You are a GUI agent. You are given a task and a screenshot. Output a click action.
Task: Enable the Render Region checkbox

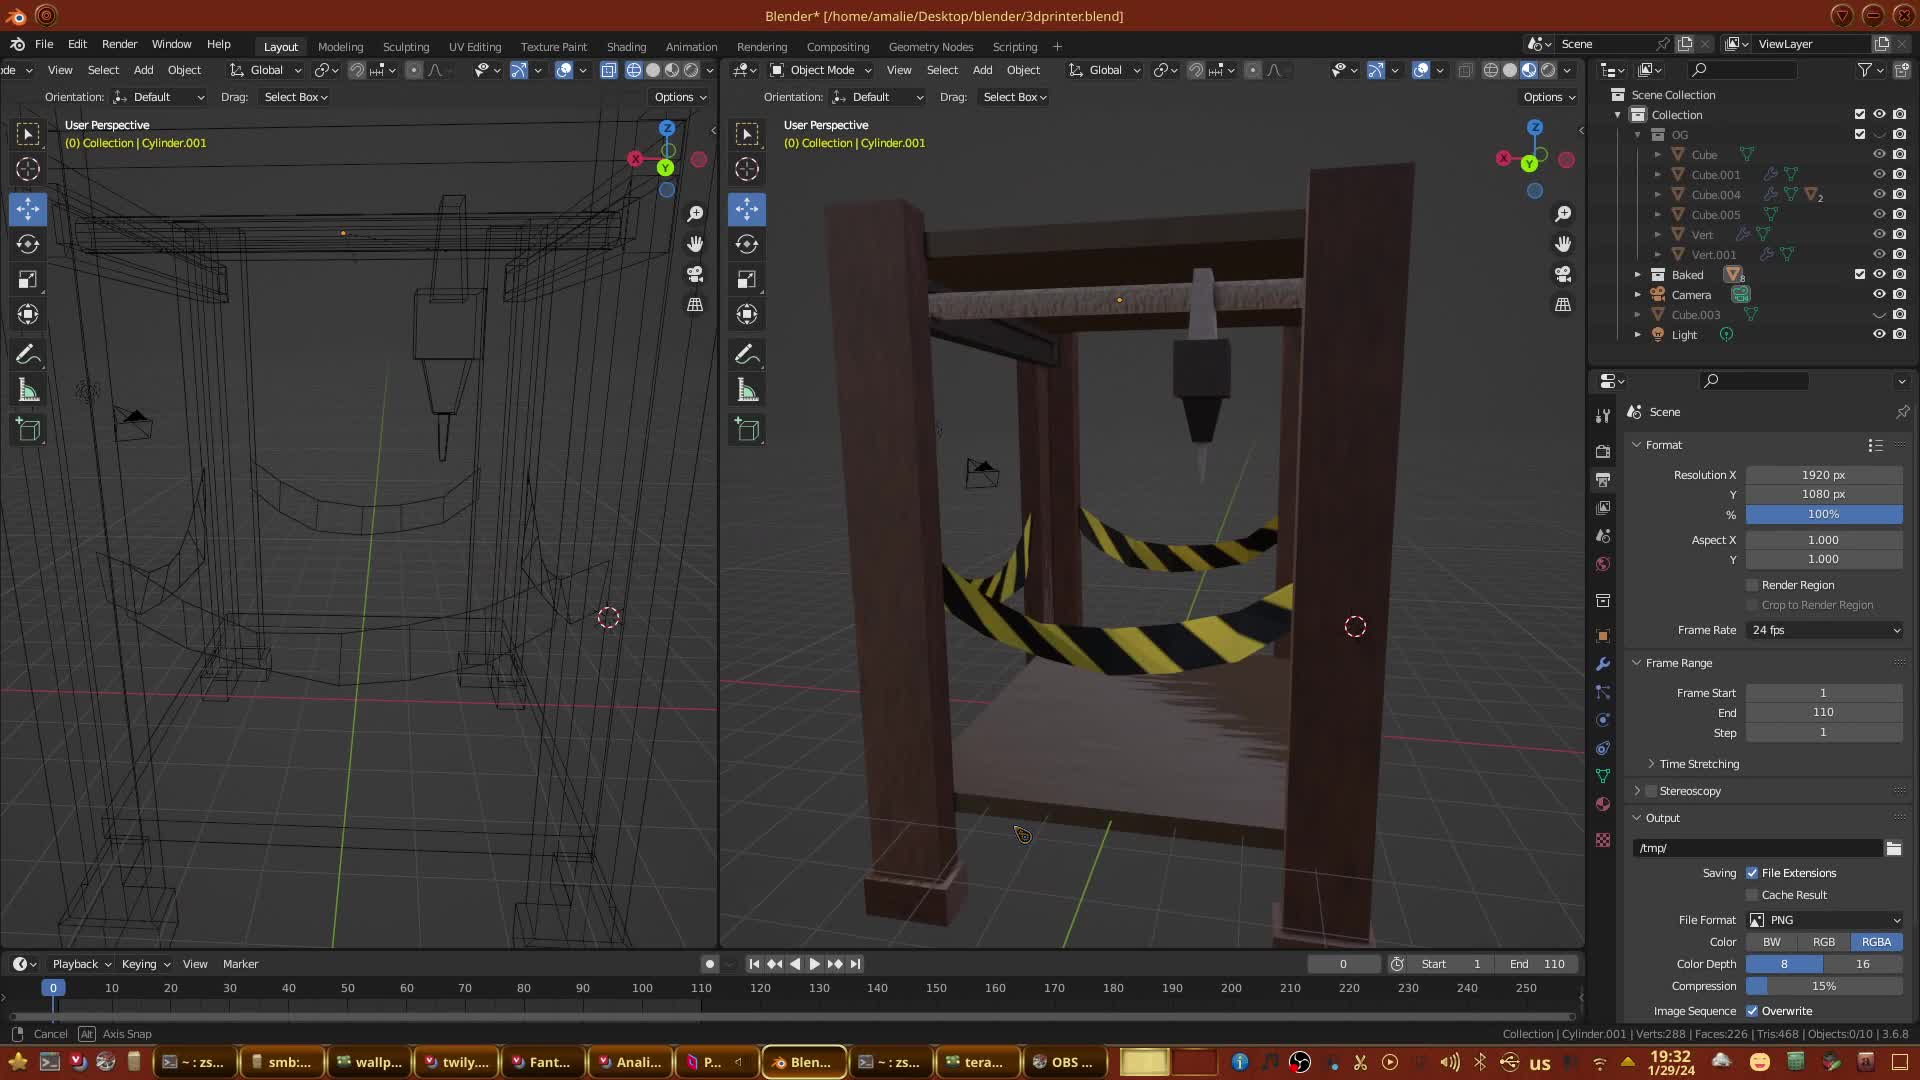(x=1752, y=585)
